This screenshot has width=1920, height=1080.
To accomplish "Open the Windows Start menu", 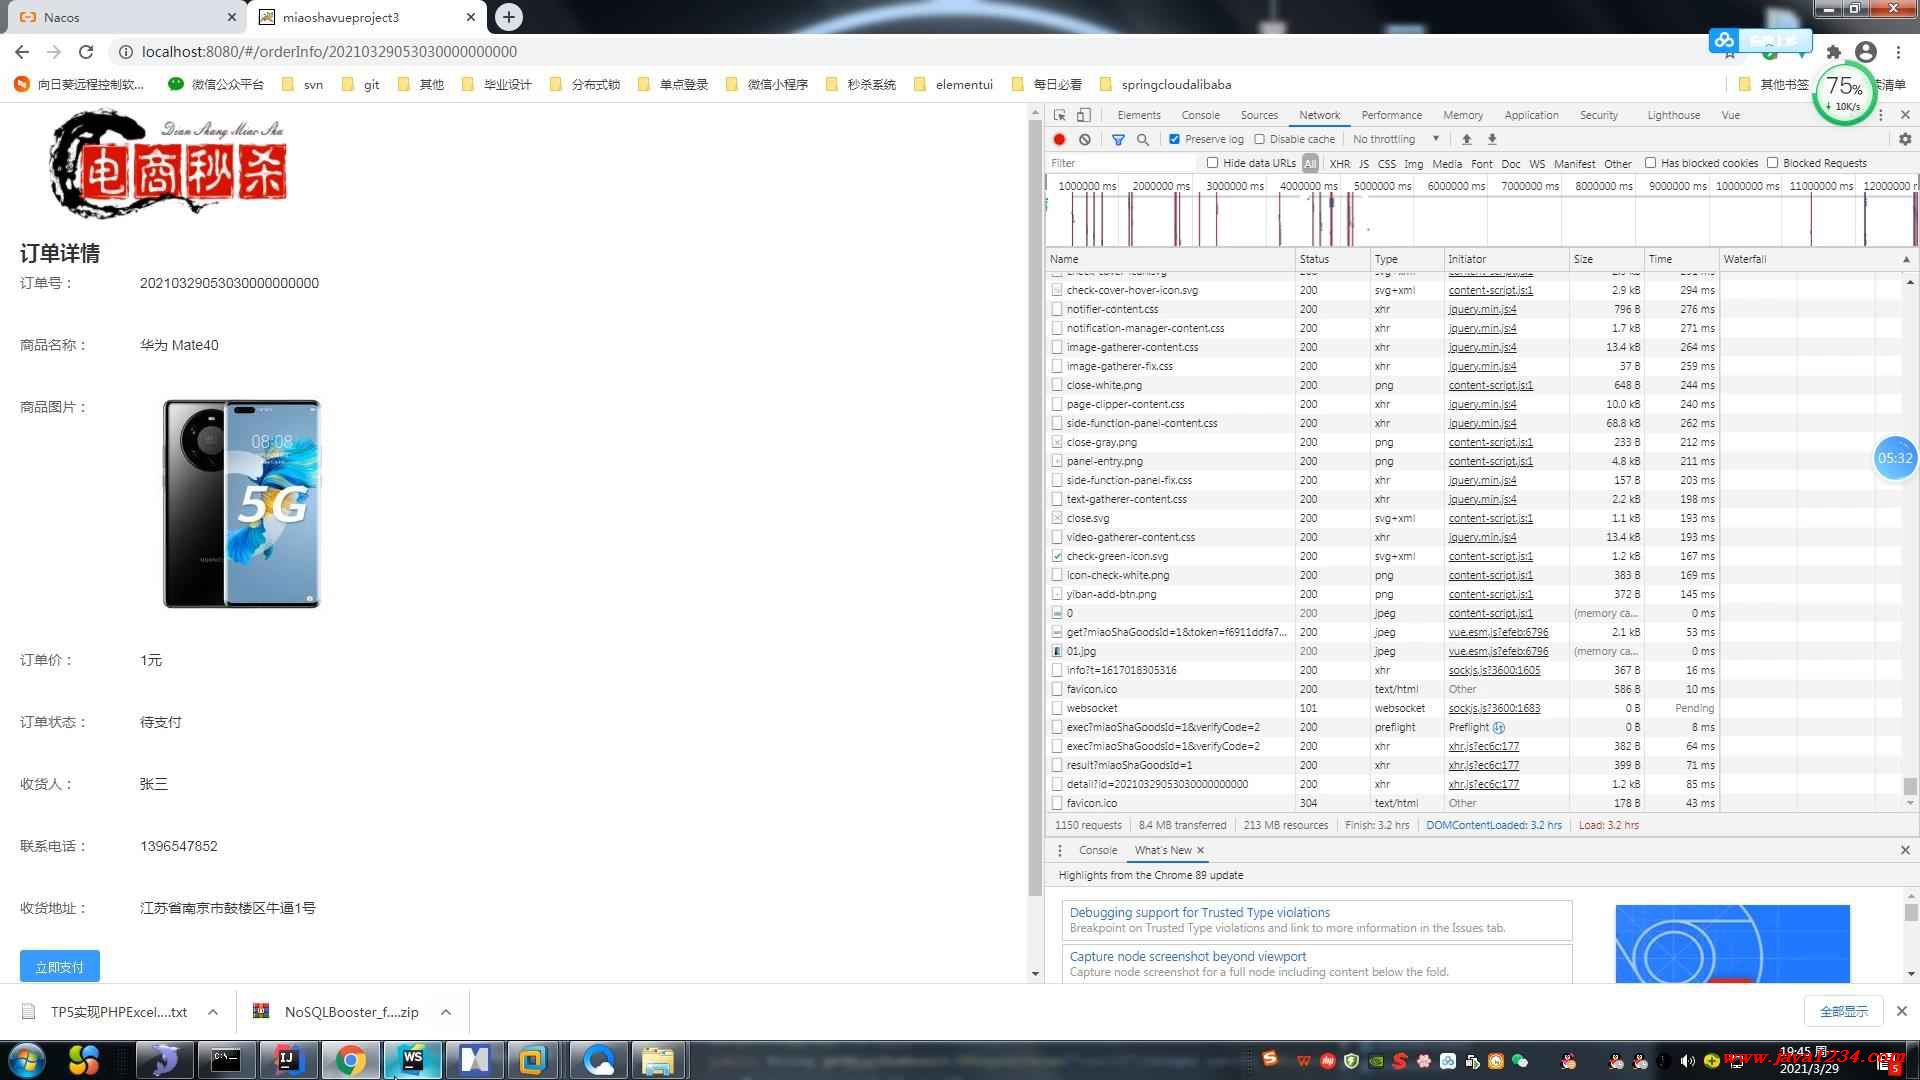I will tap(27, 1060).
